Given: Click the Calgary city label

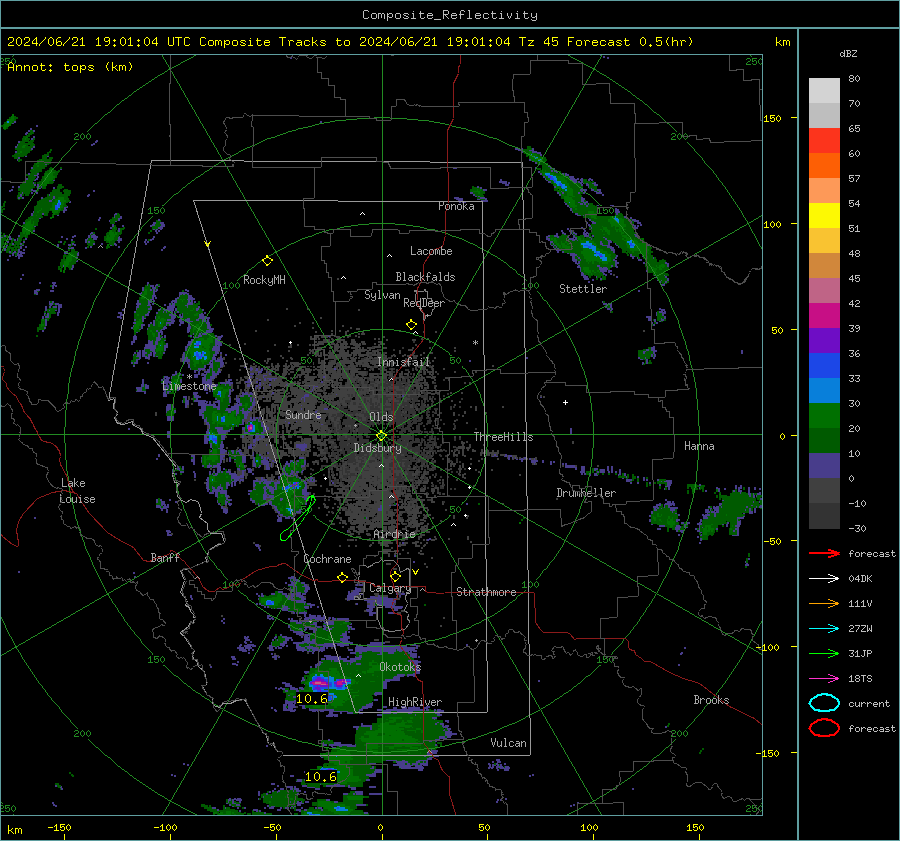Looking at the screenshot, I should point(390,588).
